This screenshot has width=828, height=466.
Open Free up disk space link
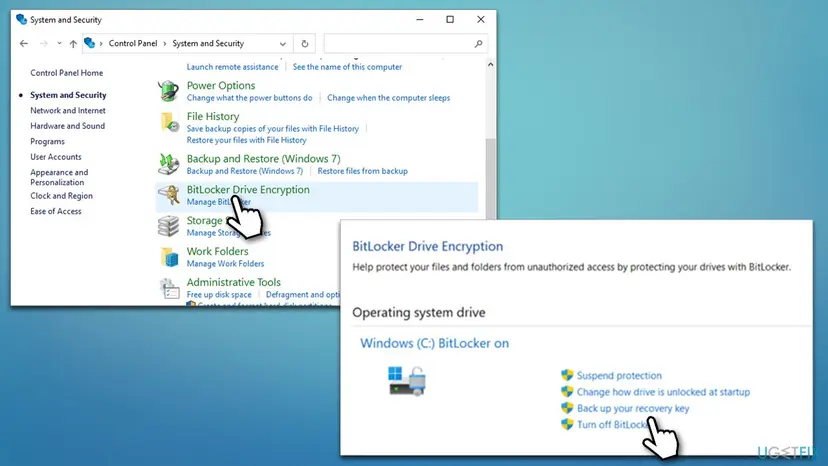point(219,295)
